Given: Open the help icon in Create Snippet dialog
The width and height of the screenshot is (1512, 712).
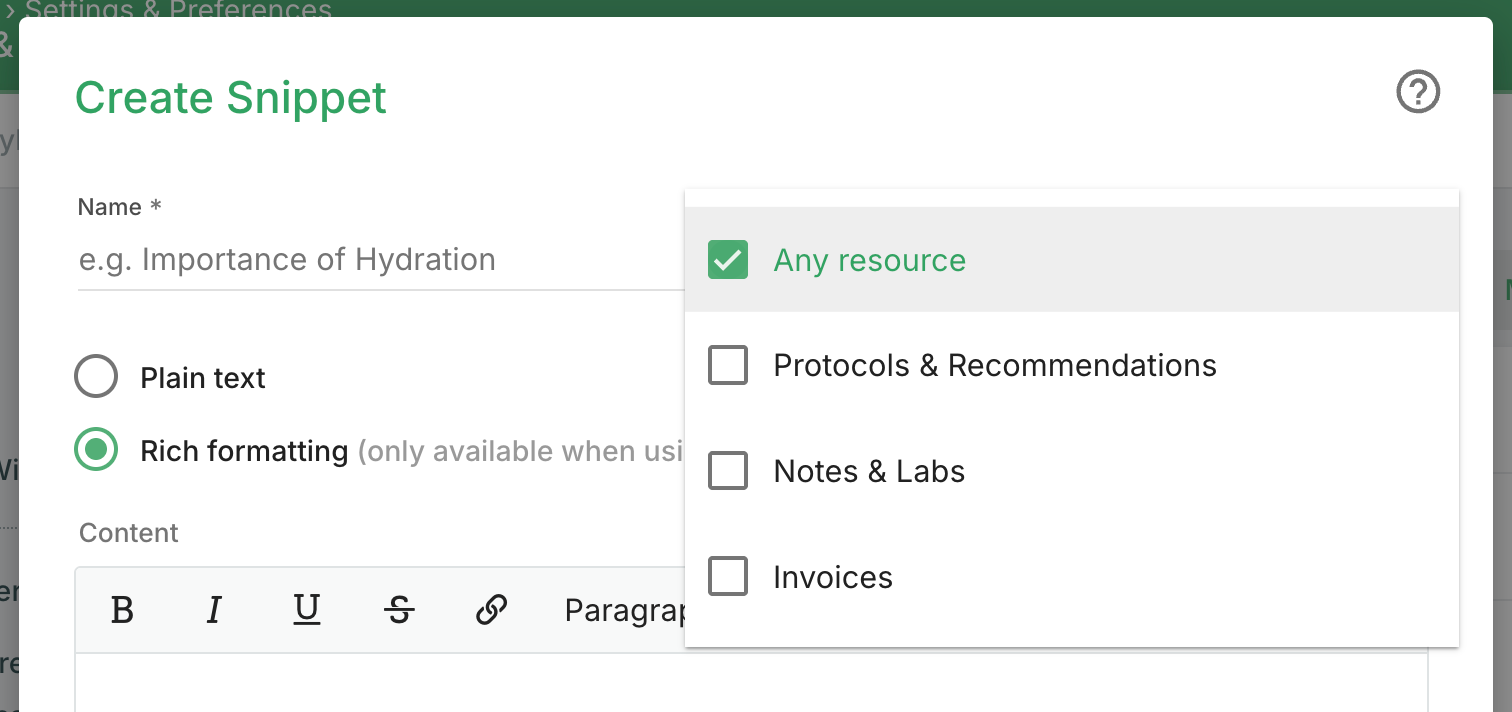Looking at the screenshot, I should click(x=1417, y=93).
